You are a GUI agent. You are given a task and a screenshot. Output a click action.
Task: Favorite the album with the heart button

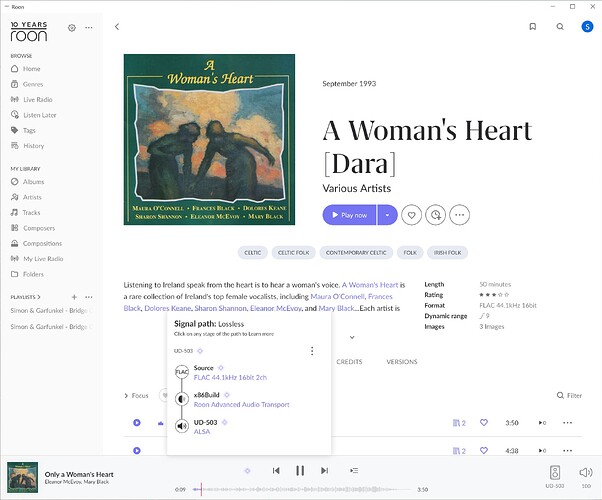411,215
